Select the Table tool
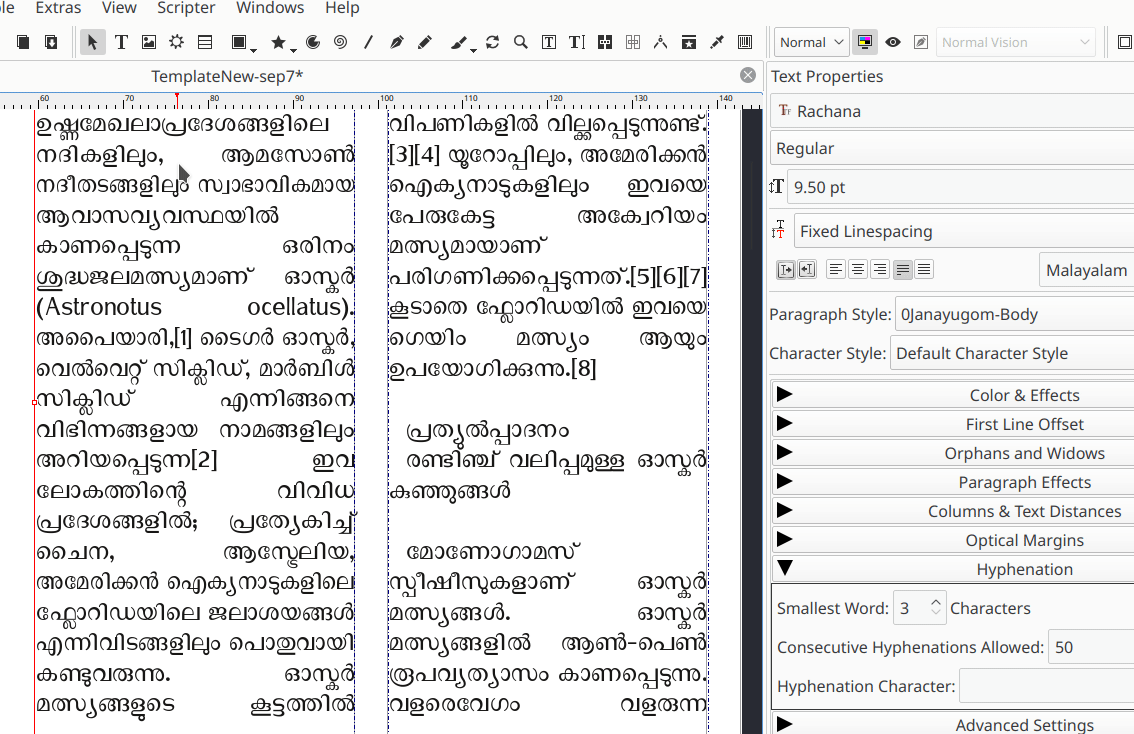 pyautogui.click(x=204, y=42)
